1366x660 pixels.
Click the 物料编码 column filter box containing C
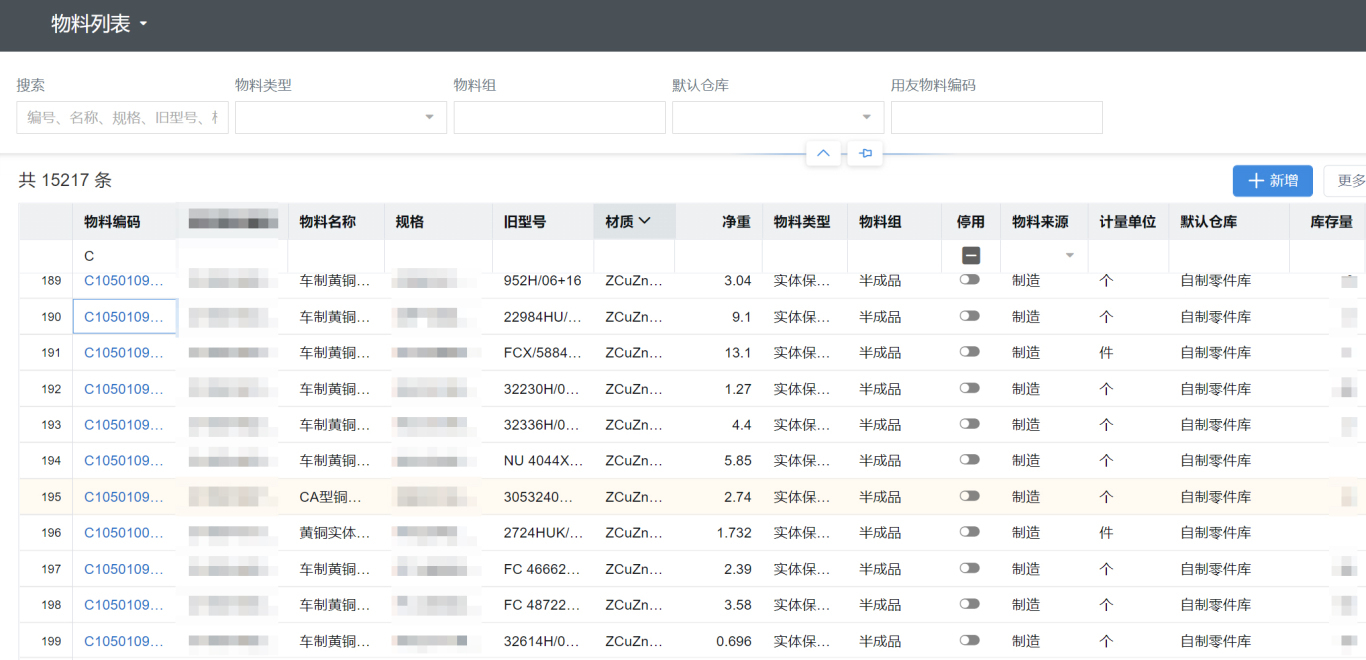[125, 256]
